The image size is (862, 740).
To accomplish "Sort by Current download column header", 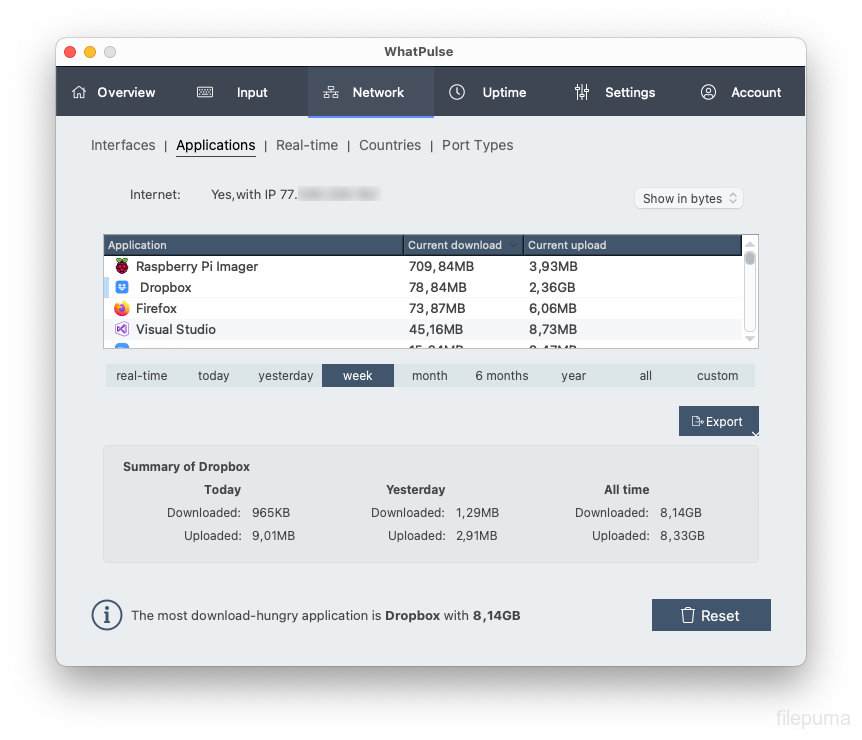I will point(462,245).
